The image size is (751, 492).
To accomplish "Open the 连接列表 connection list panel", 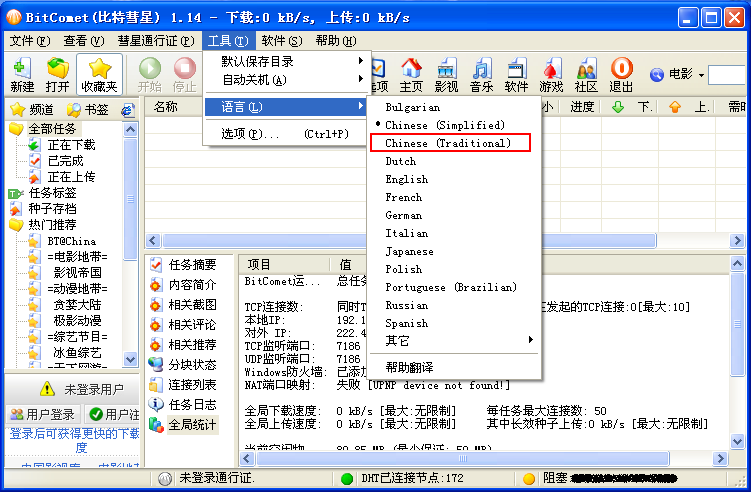I will [x=183, y=385].
